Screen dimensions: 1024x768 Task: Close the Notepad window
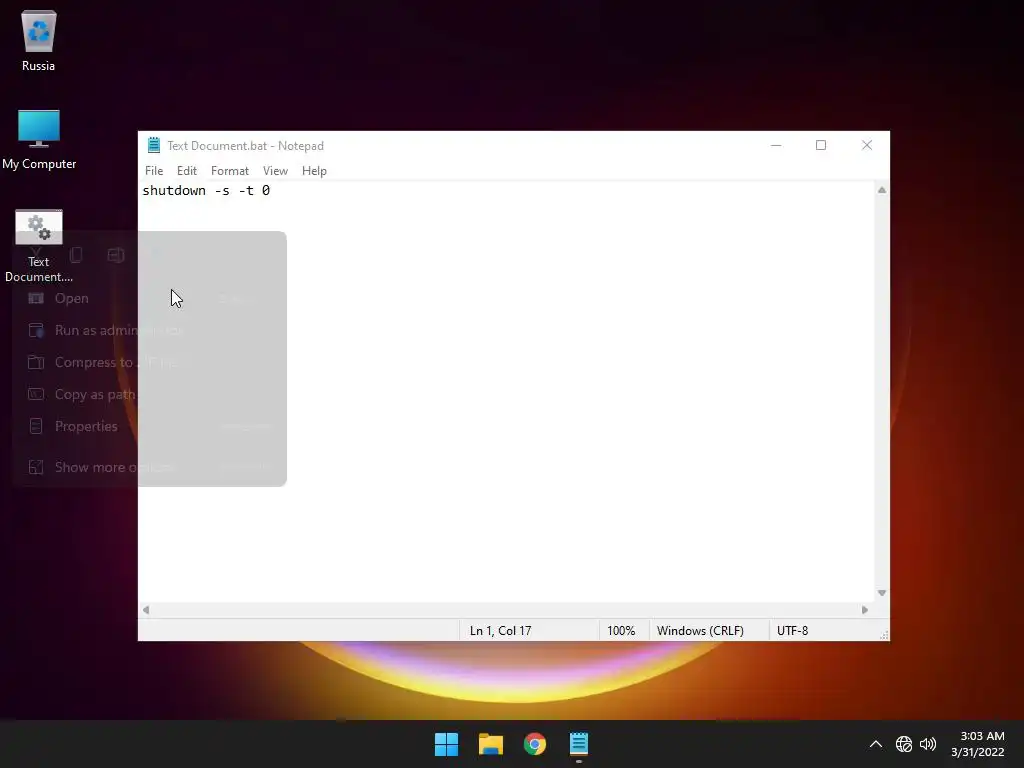click(x=867, y=145)
